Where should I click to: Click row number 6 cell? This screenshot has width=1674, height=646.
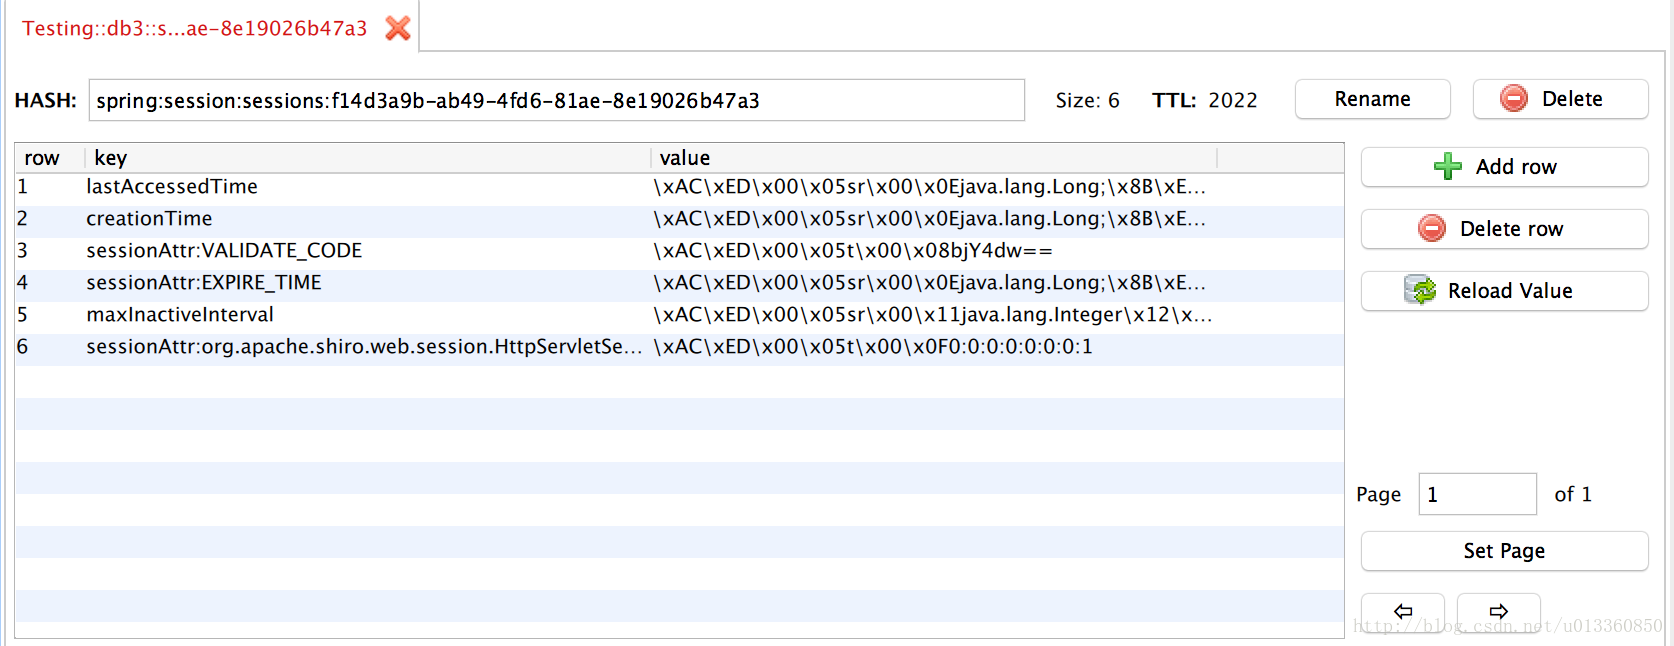coord(49,346)
